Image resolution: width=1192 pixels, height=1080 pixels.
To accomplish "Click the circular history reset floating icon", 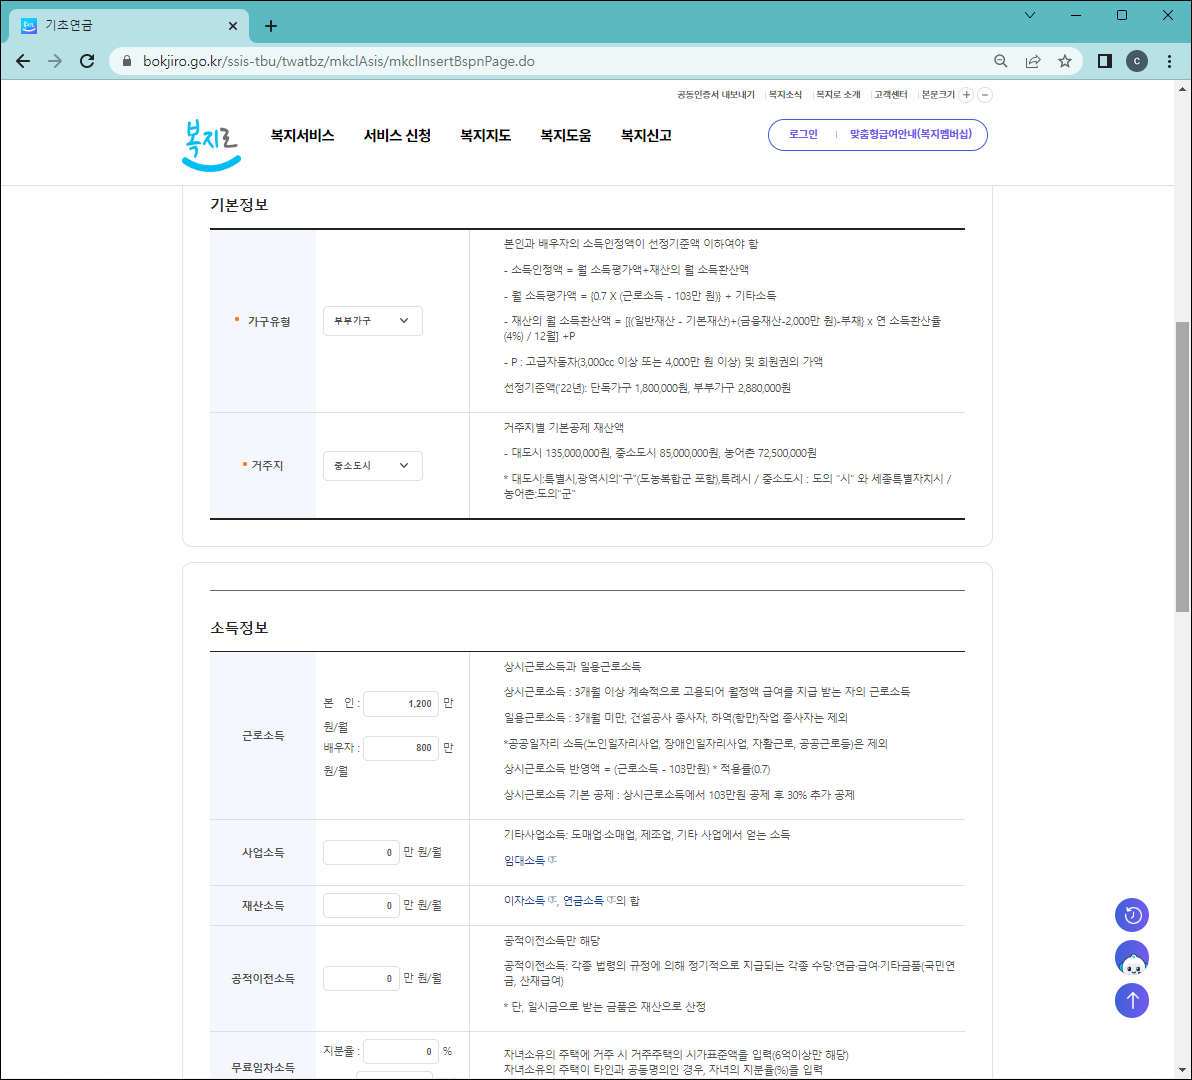I will (x=1131, y=914).
